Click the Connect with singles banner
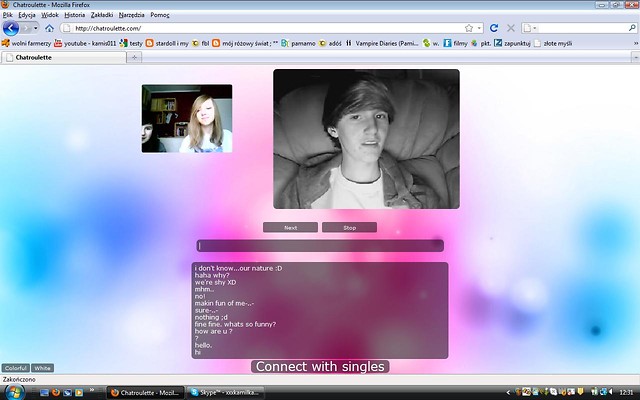 click(320, 367)
